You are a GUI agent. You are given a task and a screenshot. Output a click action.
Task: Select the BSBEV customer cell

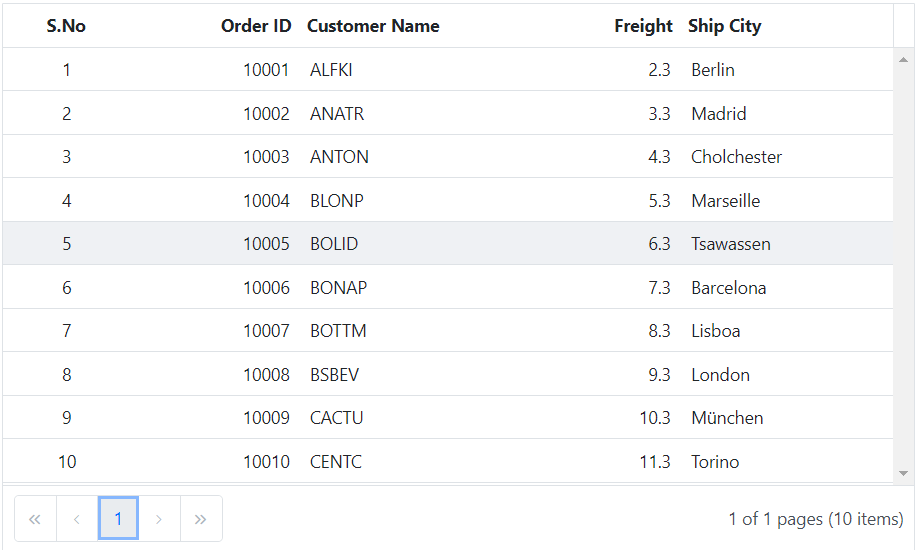pos(334,374)
